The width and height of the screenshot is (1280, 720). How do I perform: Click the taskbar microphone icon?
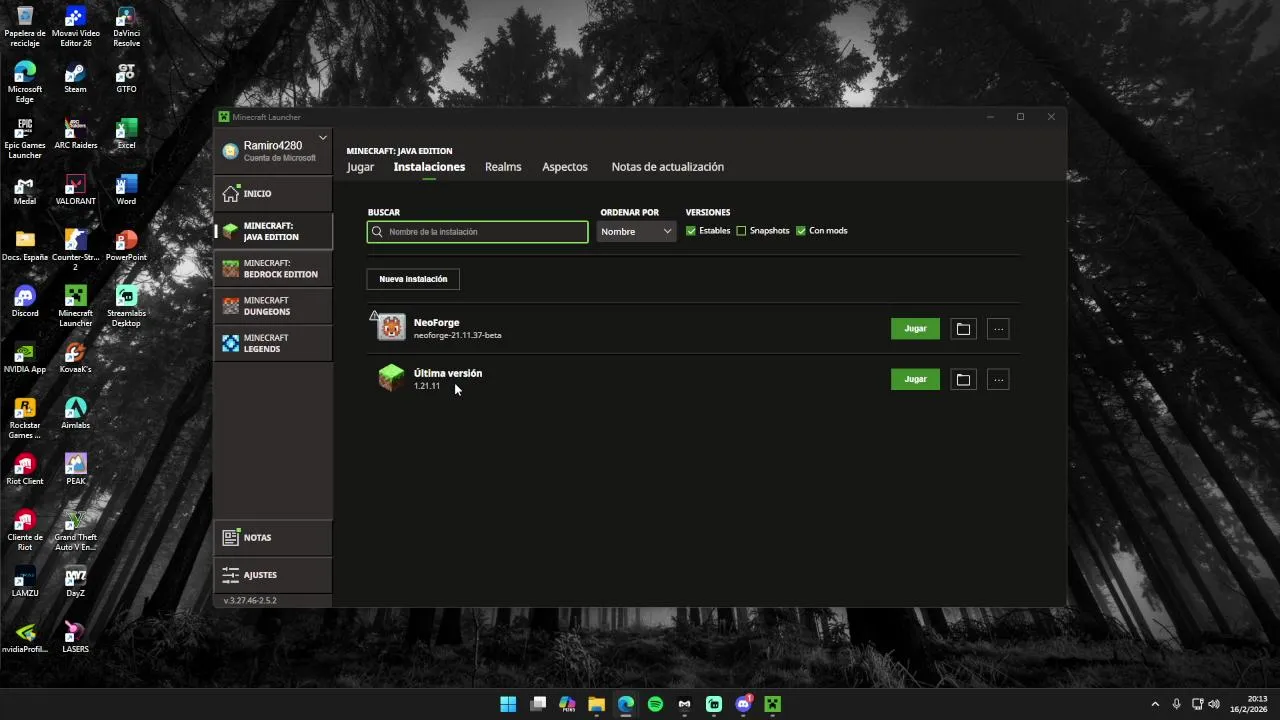(1176, 704)
